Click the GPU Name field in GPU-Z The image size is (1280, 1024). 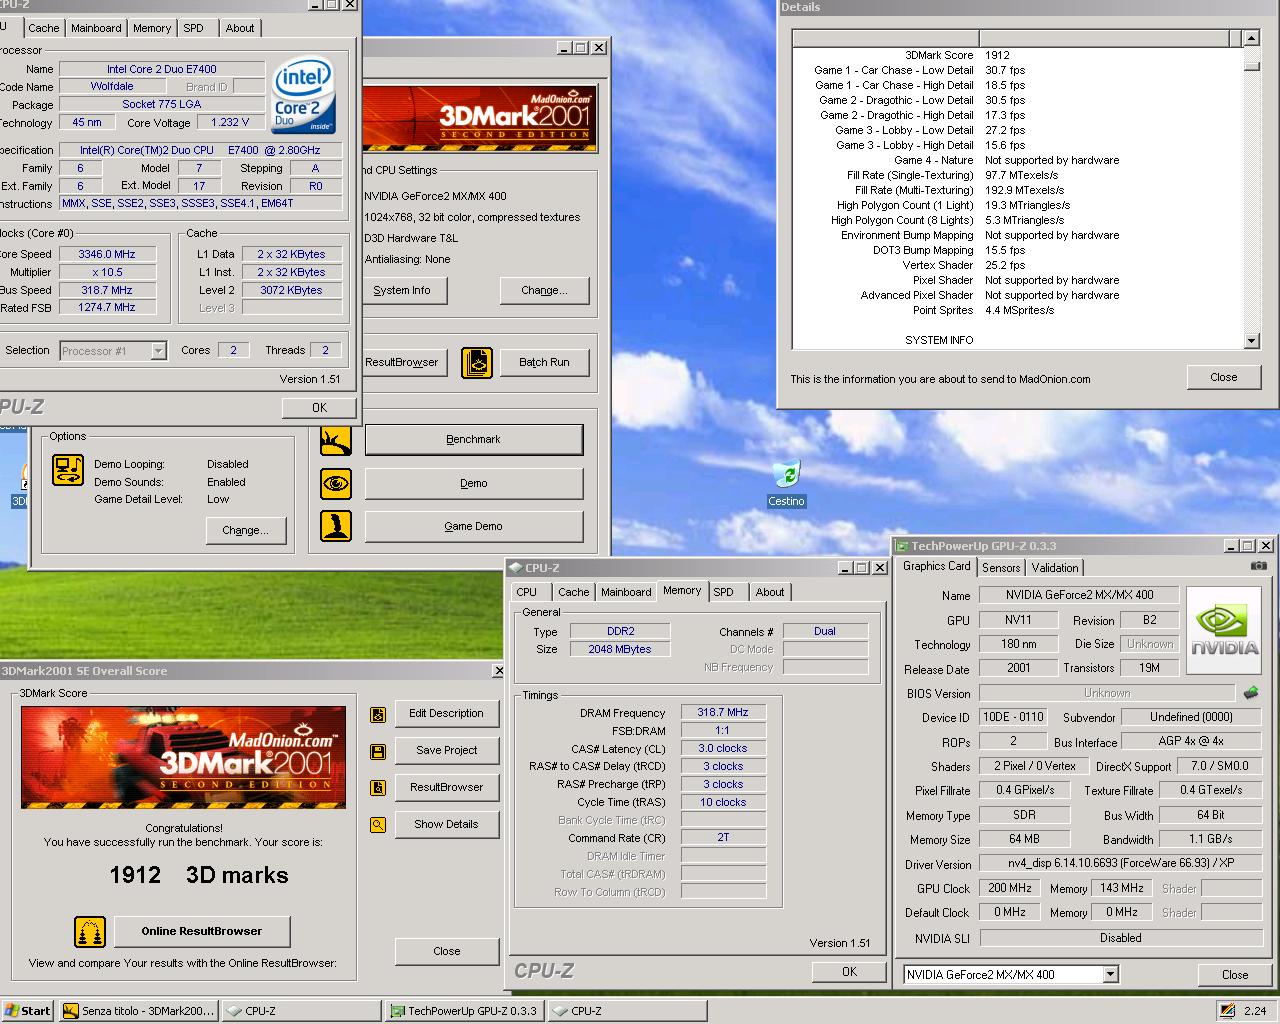coord(1079,595)
